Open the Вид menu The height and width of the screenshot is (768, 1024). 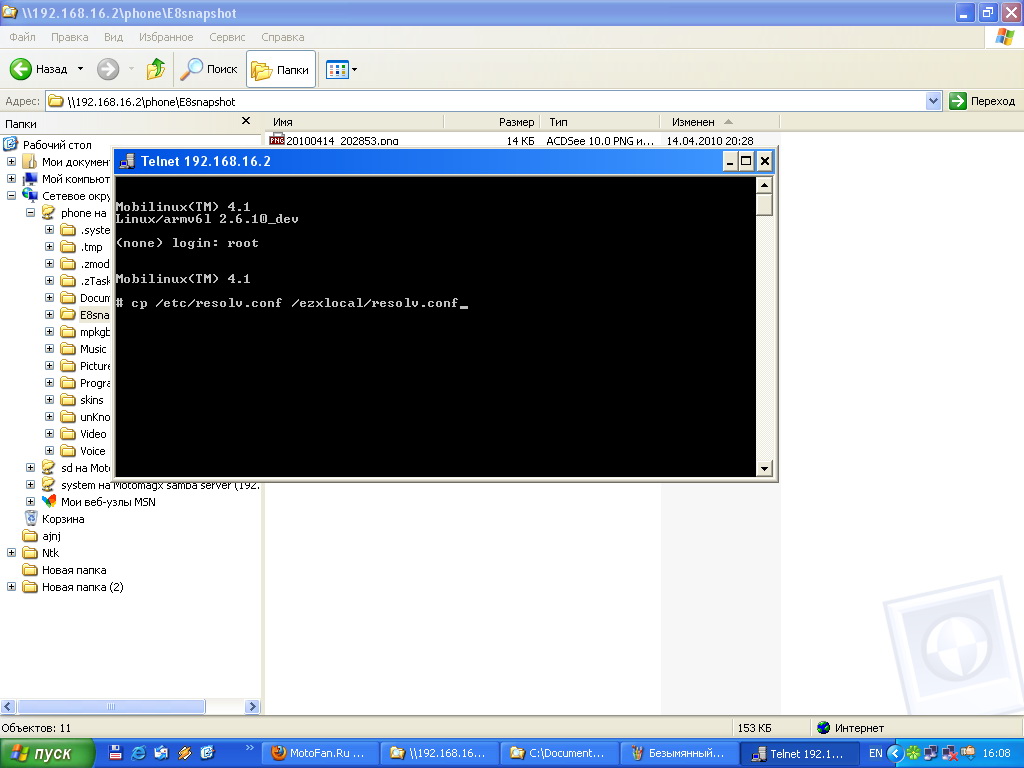(x=113, y=37)
